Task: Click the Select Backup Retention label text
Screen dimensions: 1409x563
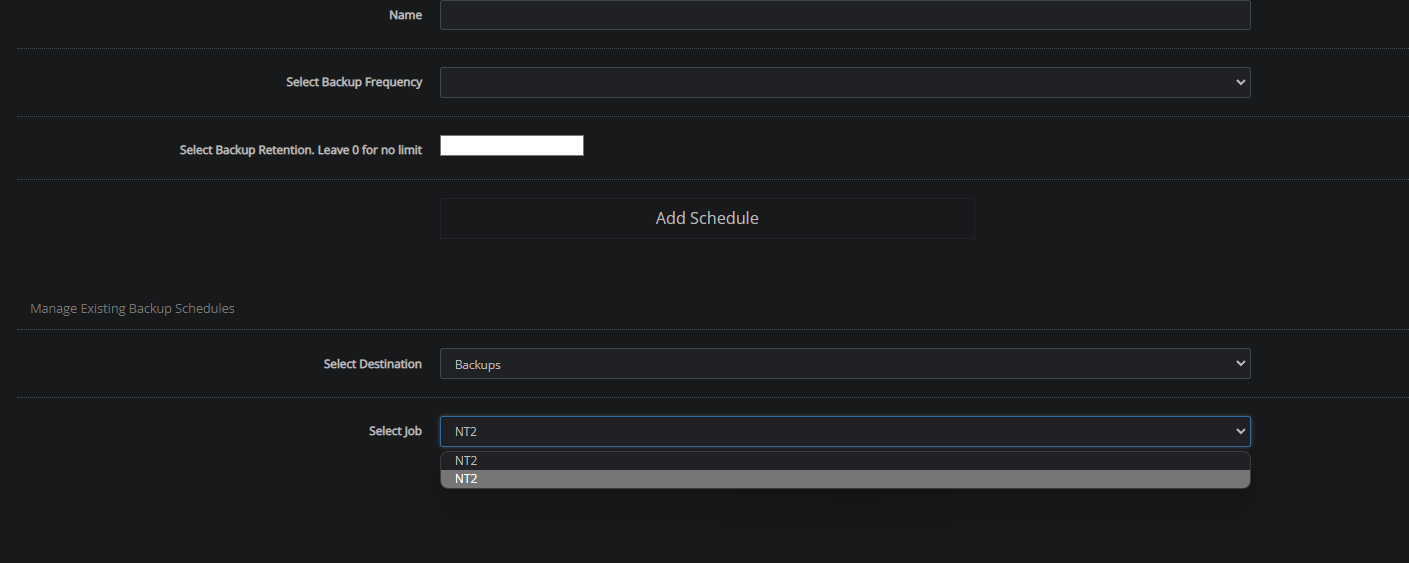Action: pos(301,150)
